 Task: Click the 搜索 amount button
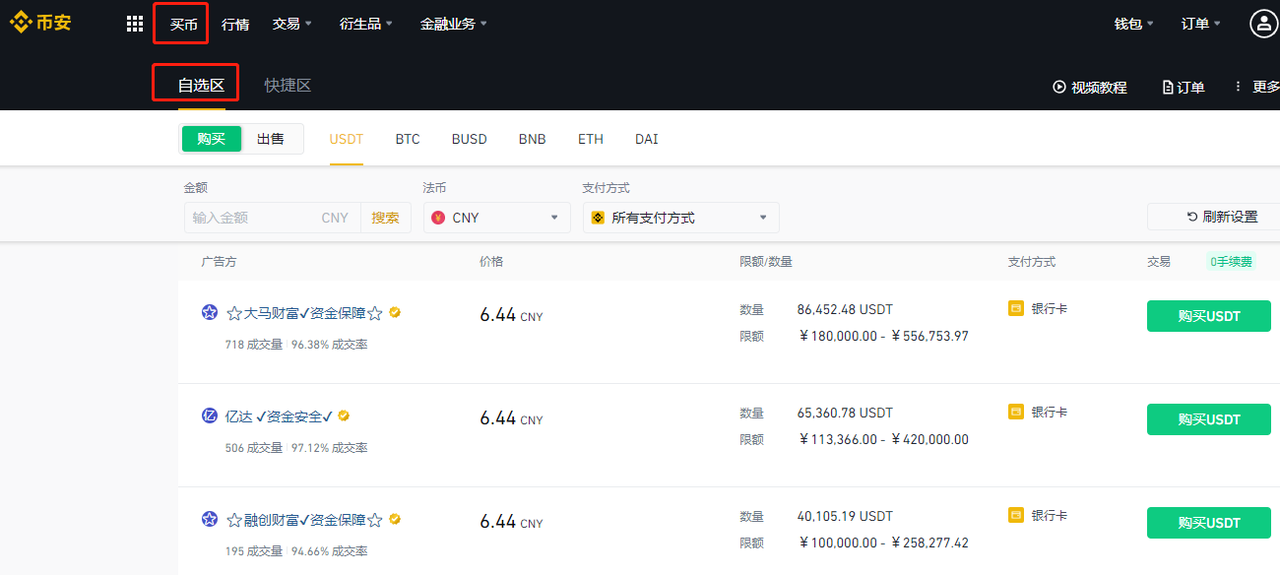385,217
